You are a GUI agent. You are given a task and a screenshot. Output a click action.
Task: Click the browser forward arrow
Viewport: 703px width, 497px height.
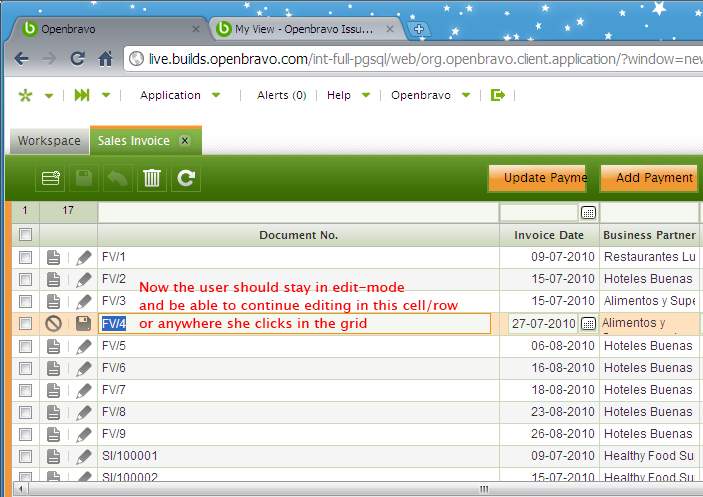(49, 59)
